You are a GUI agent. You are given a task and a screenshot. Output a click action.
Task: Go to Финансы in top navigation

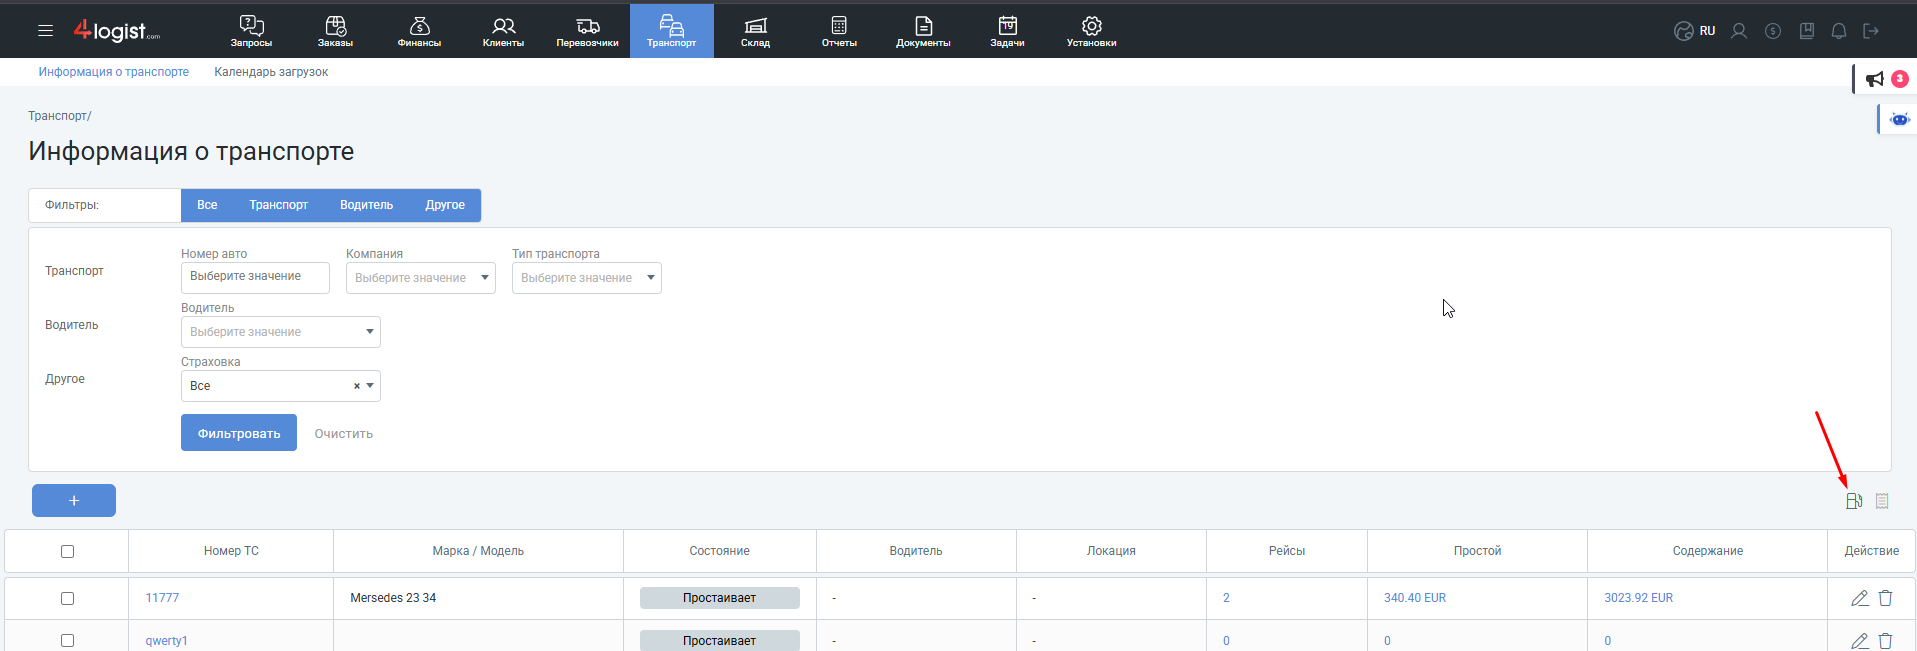pos(419,31)
